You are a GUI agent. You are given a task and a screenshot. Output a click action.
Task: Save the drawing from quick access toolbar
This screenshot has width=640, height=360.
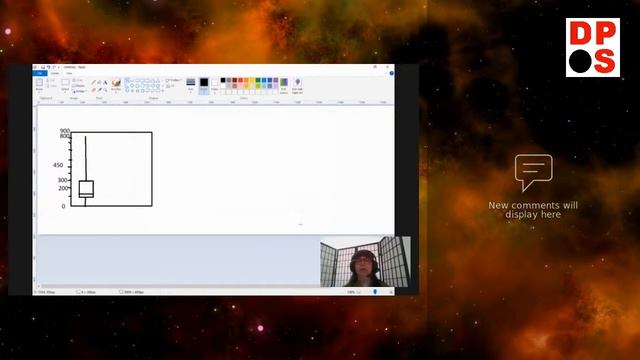point(43,67)
